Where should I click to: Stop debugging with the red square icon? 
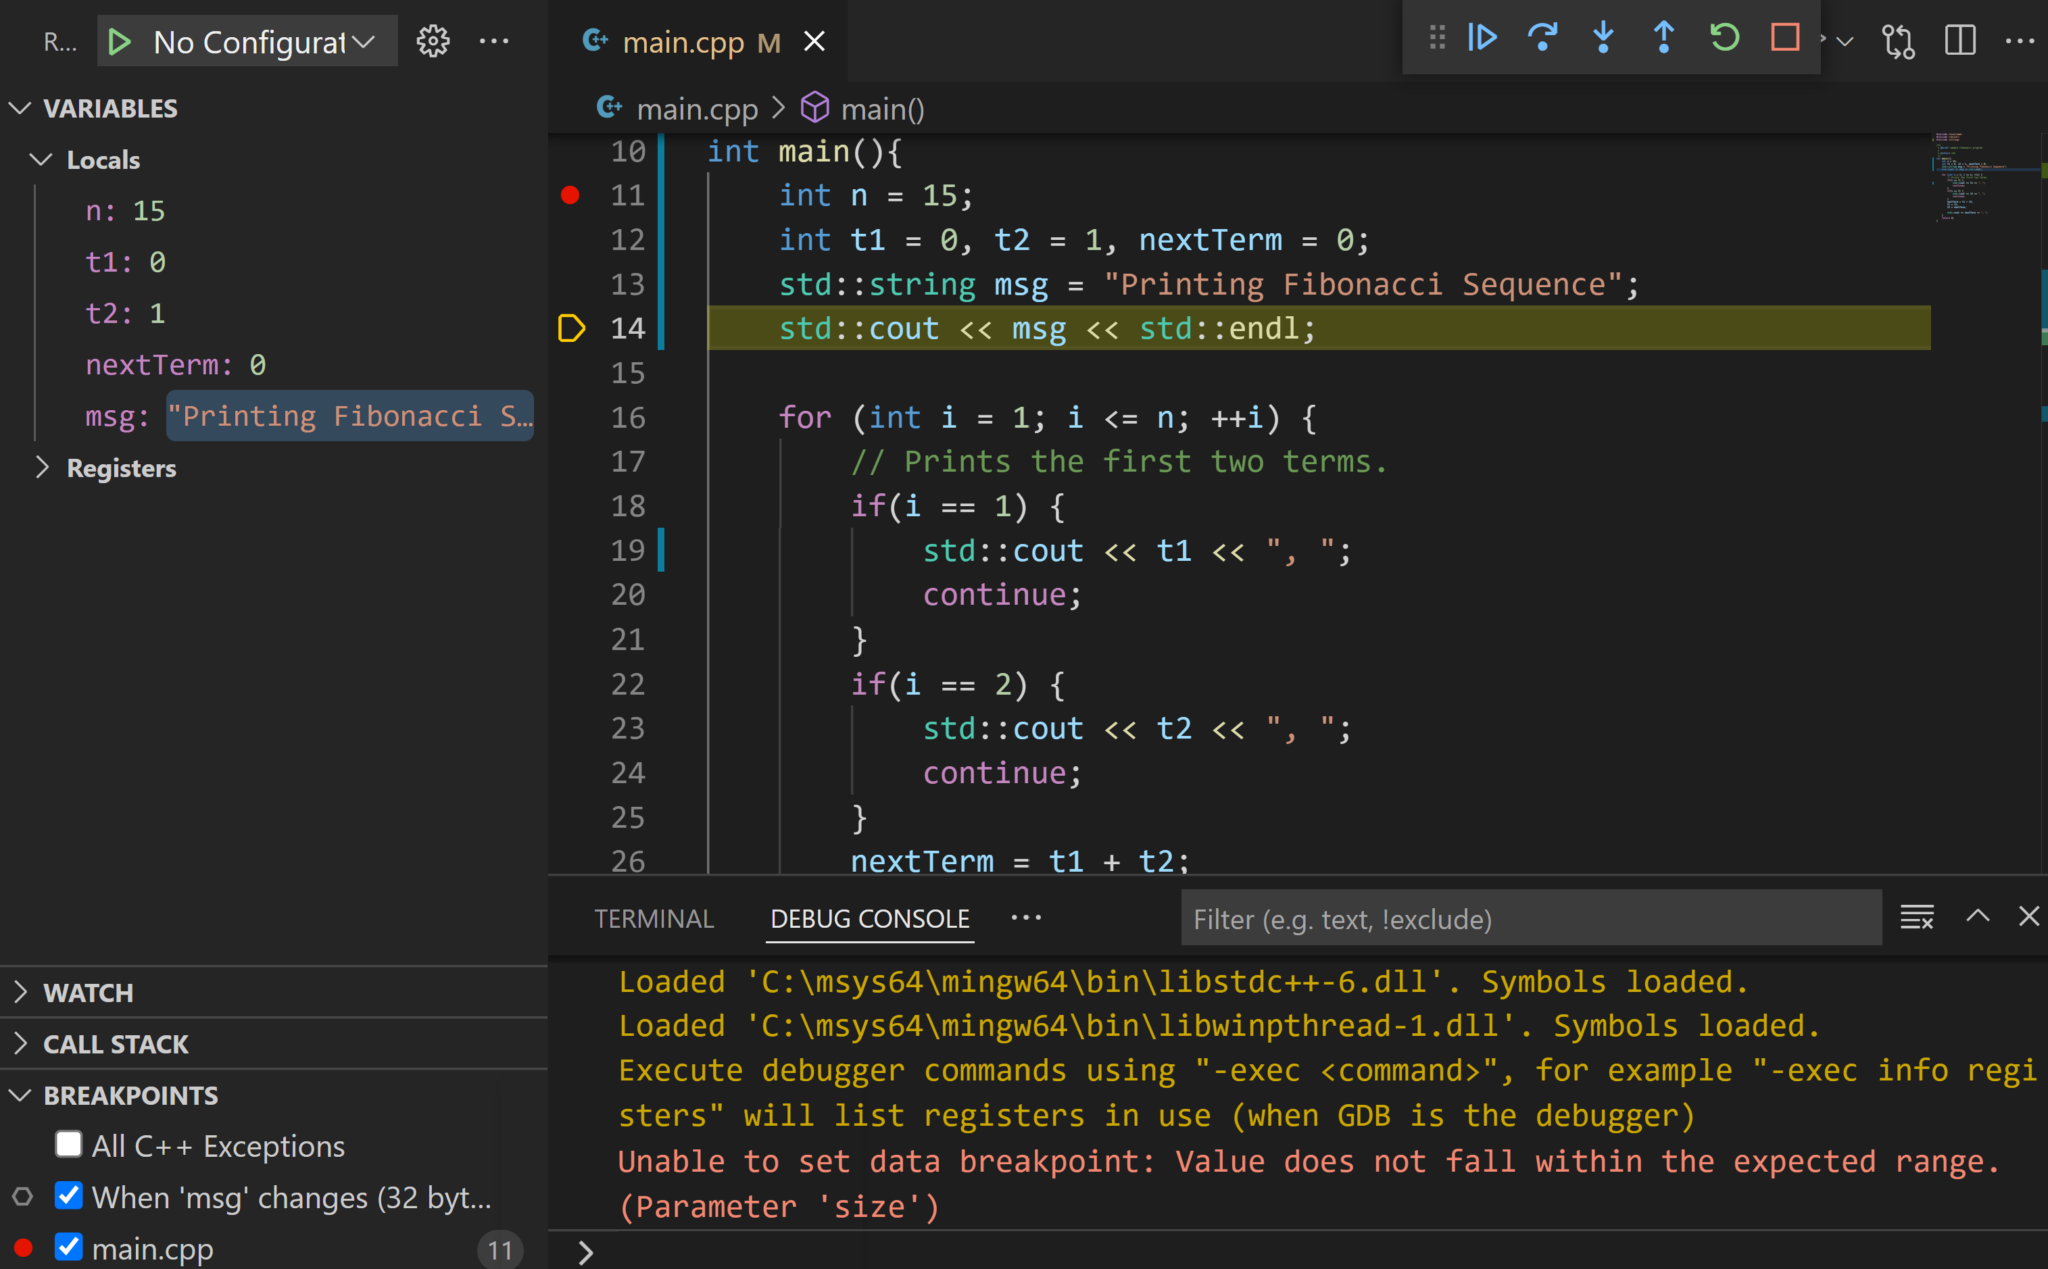click(1784, 38)
